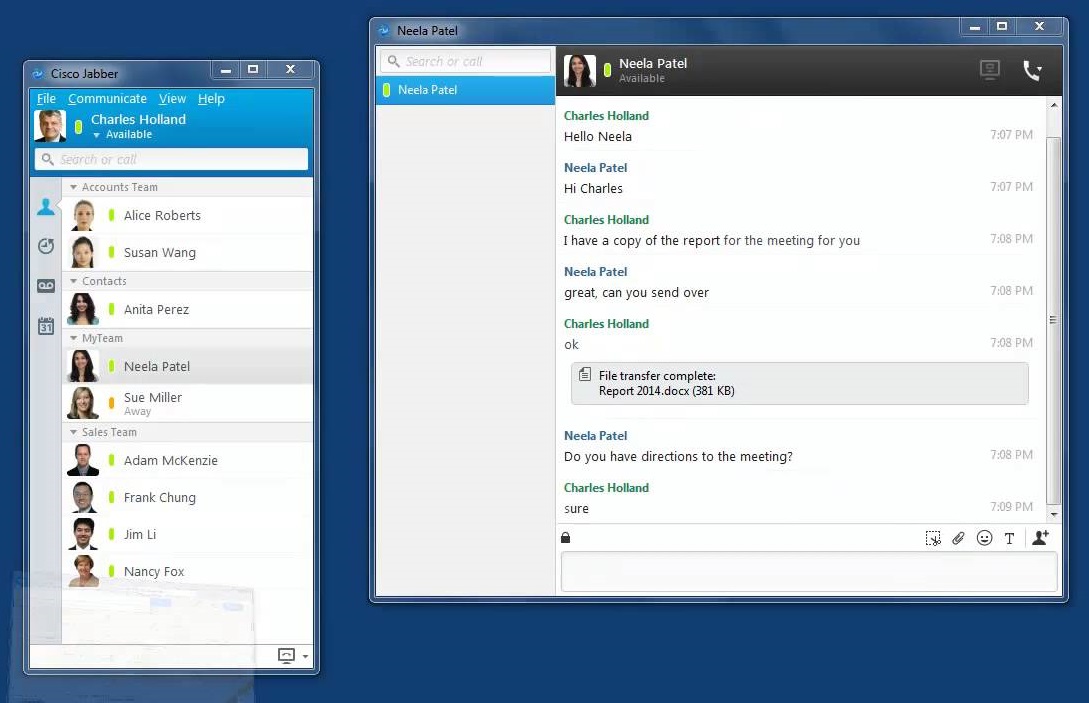Image resolution: width=1089 pixels, height=703 pixels.
Task: Select contact Jim Li
Action: click(188, 534)
